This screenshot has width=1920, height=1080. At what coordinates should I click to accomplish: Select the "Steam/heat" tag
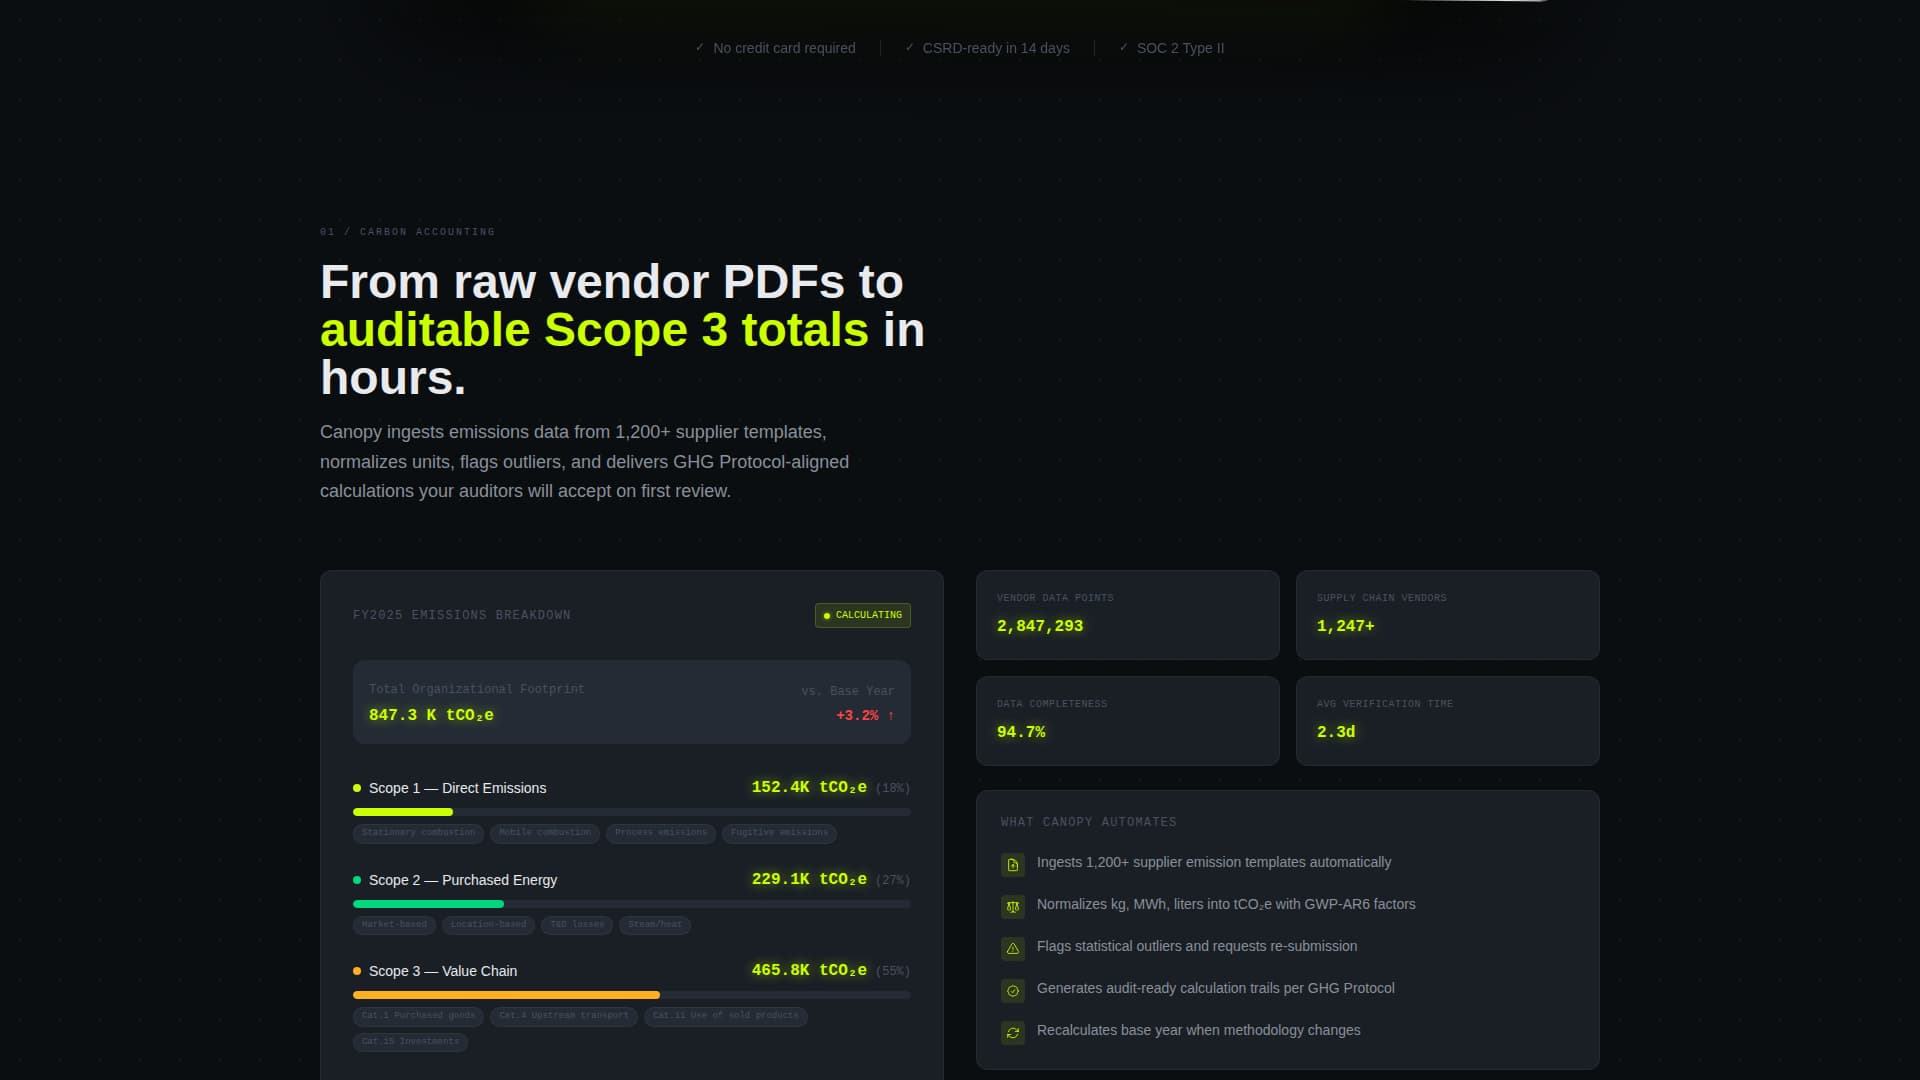tap(655, 925)
